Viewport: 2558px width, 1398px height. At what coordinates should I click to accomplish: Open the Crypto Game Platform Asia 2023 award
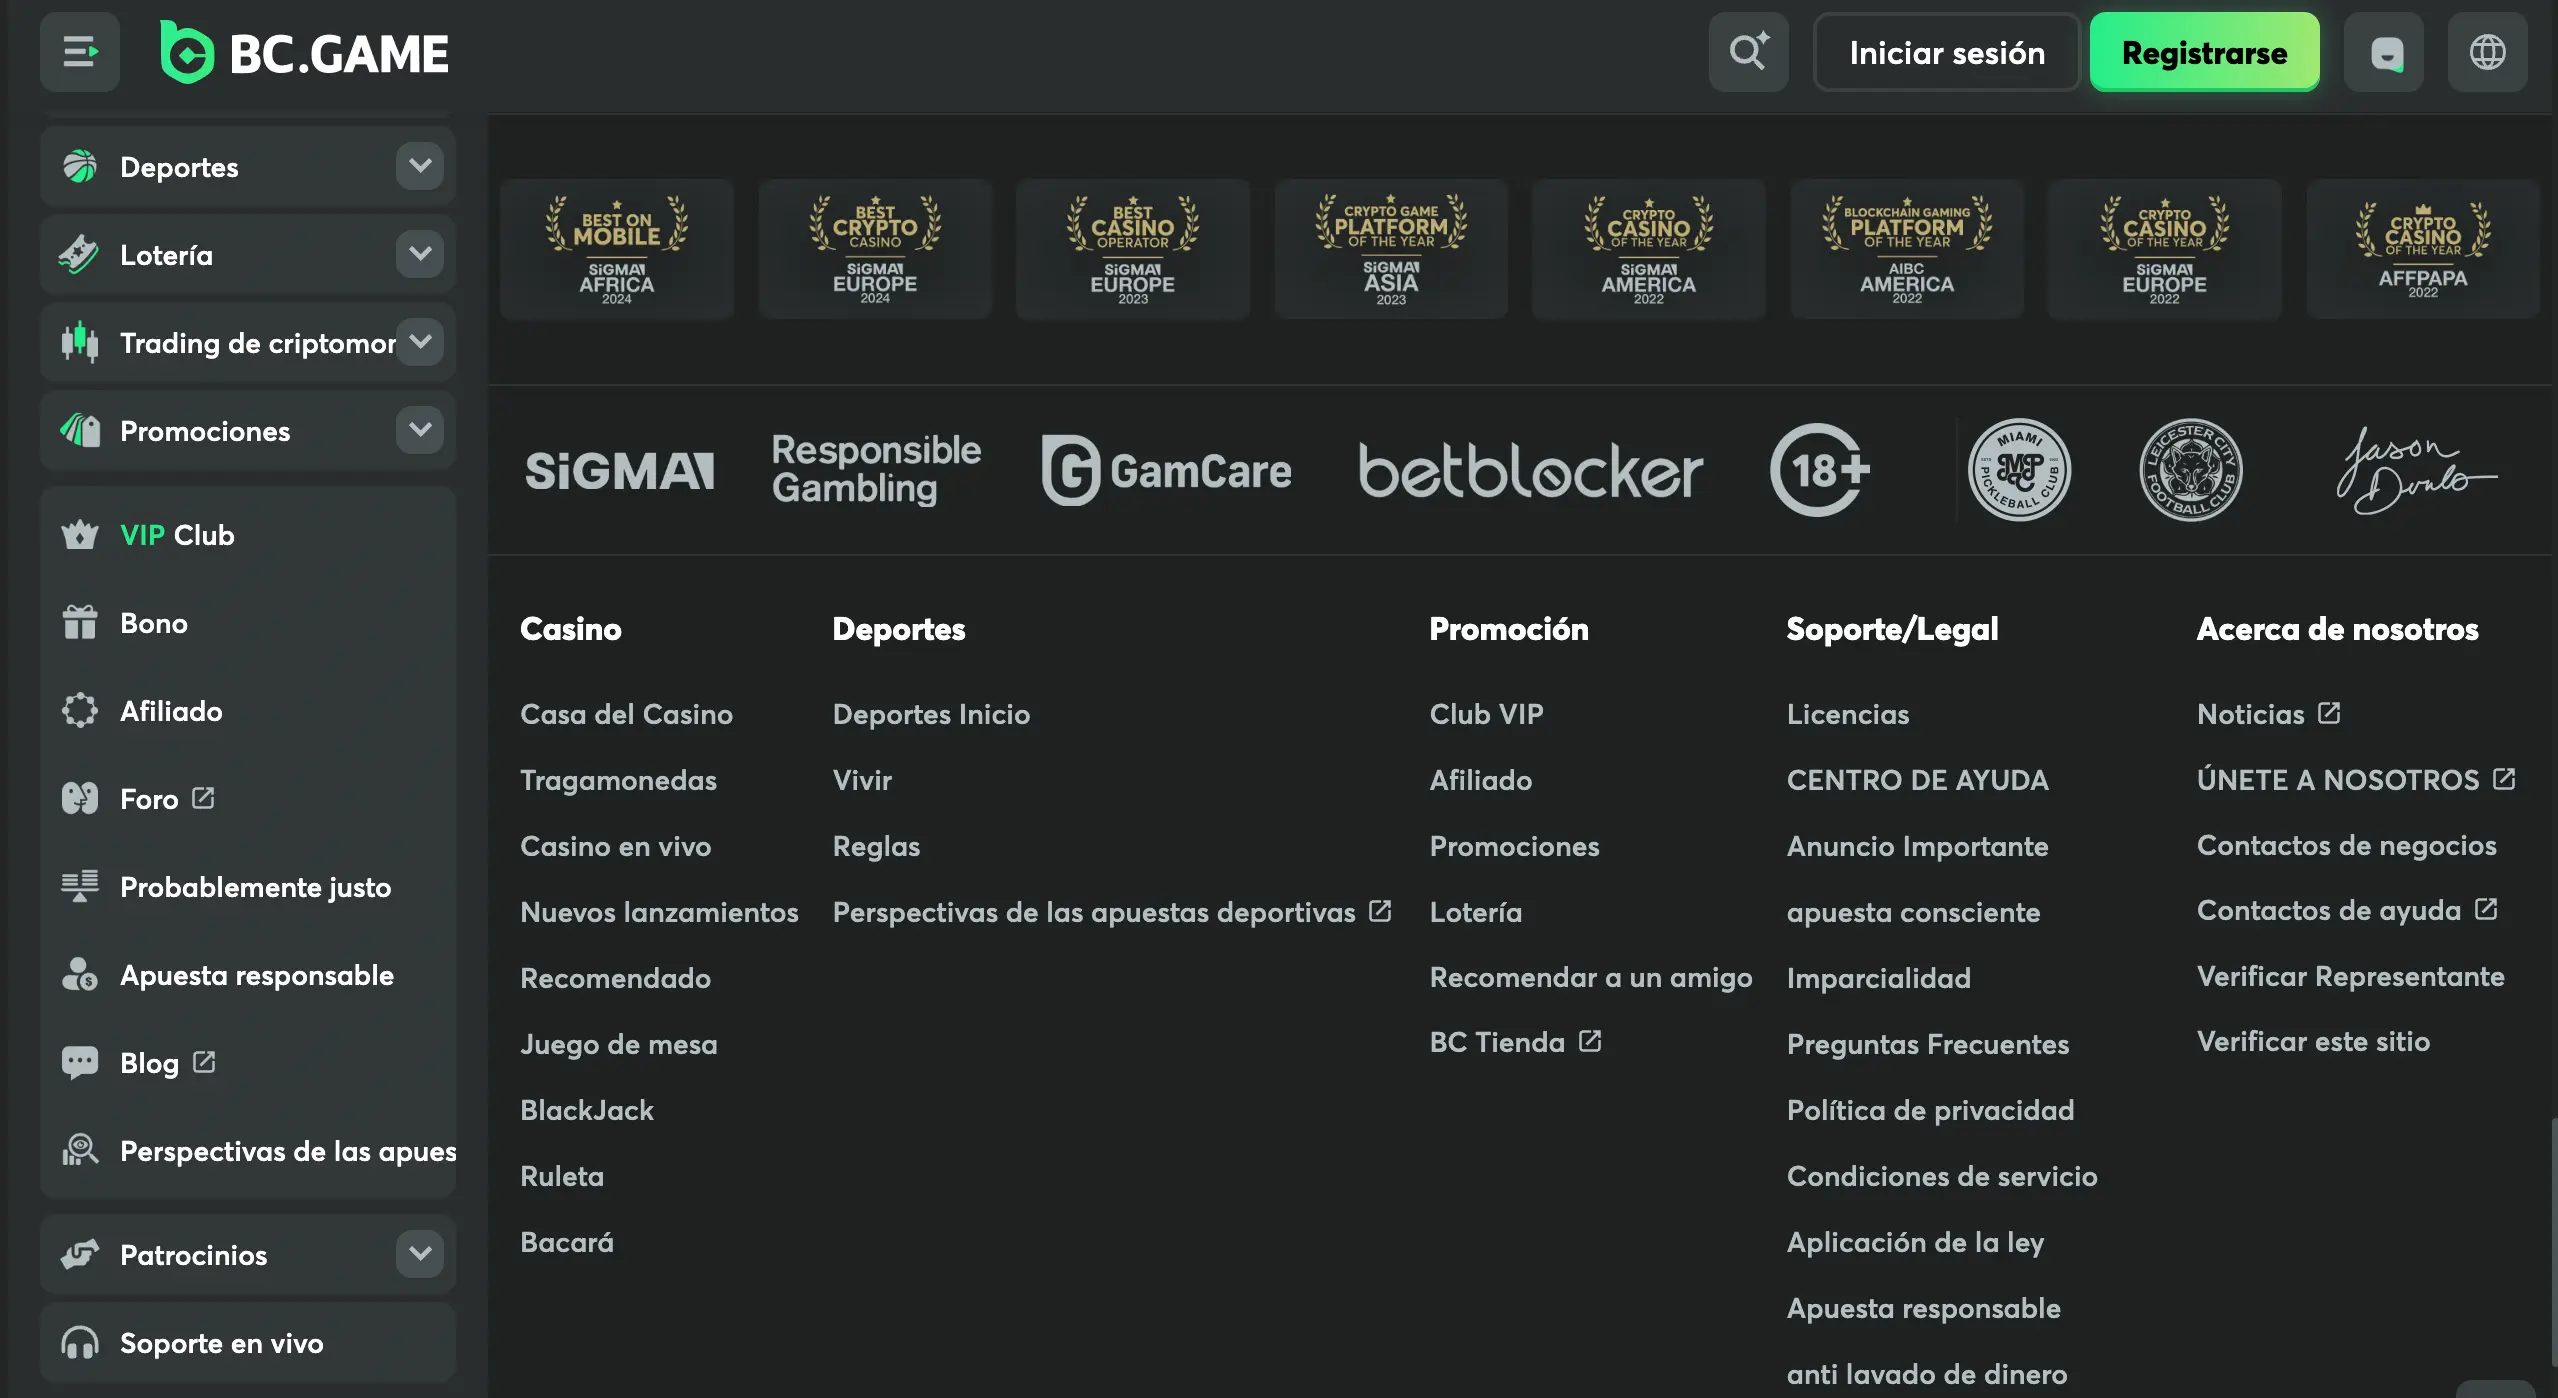pyautogui.click(x=1391, y=249)
